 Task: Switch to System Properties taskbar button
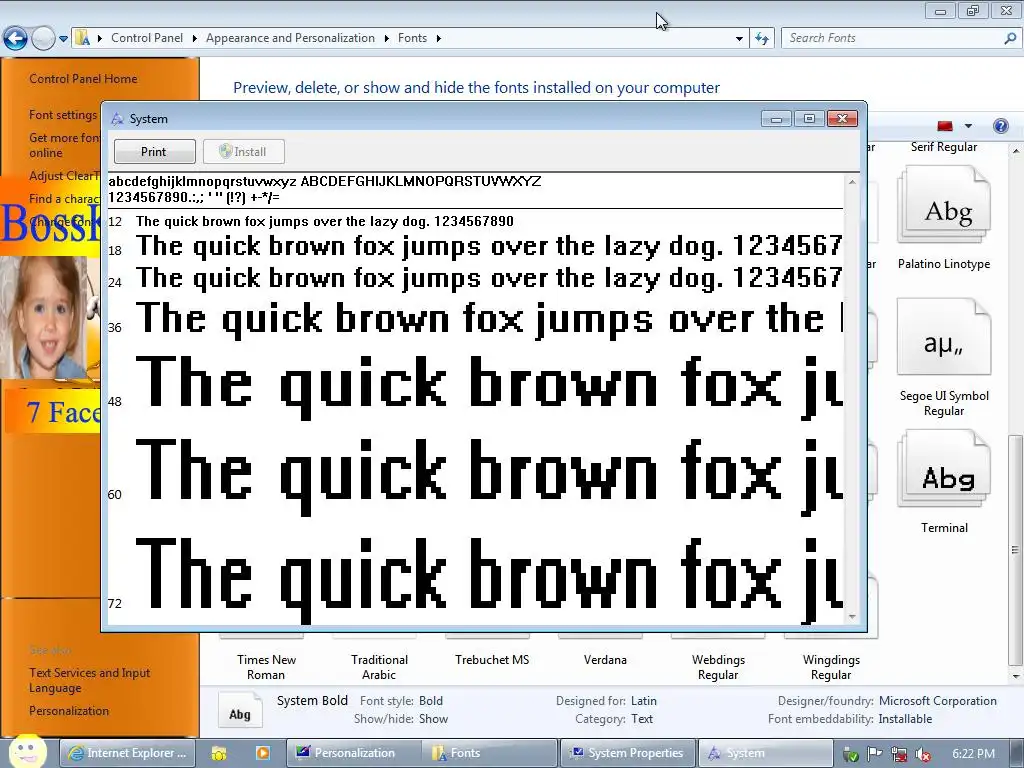(x=628, y=753)
